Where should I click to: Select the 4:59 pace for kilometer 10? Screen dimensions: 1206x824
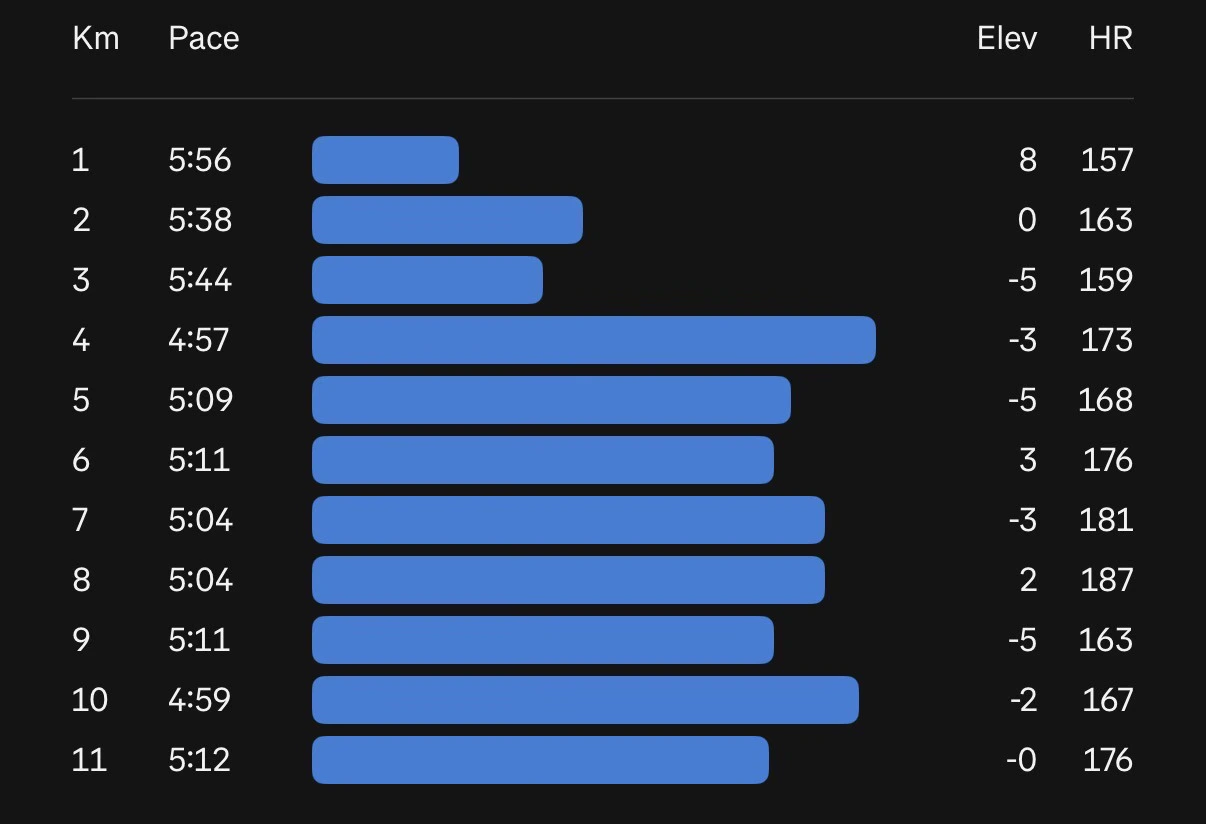point(199,700)
